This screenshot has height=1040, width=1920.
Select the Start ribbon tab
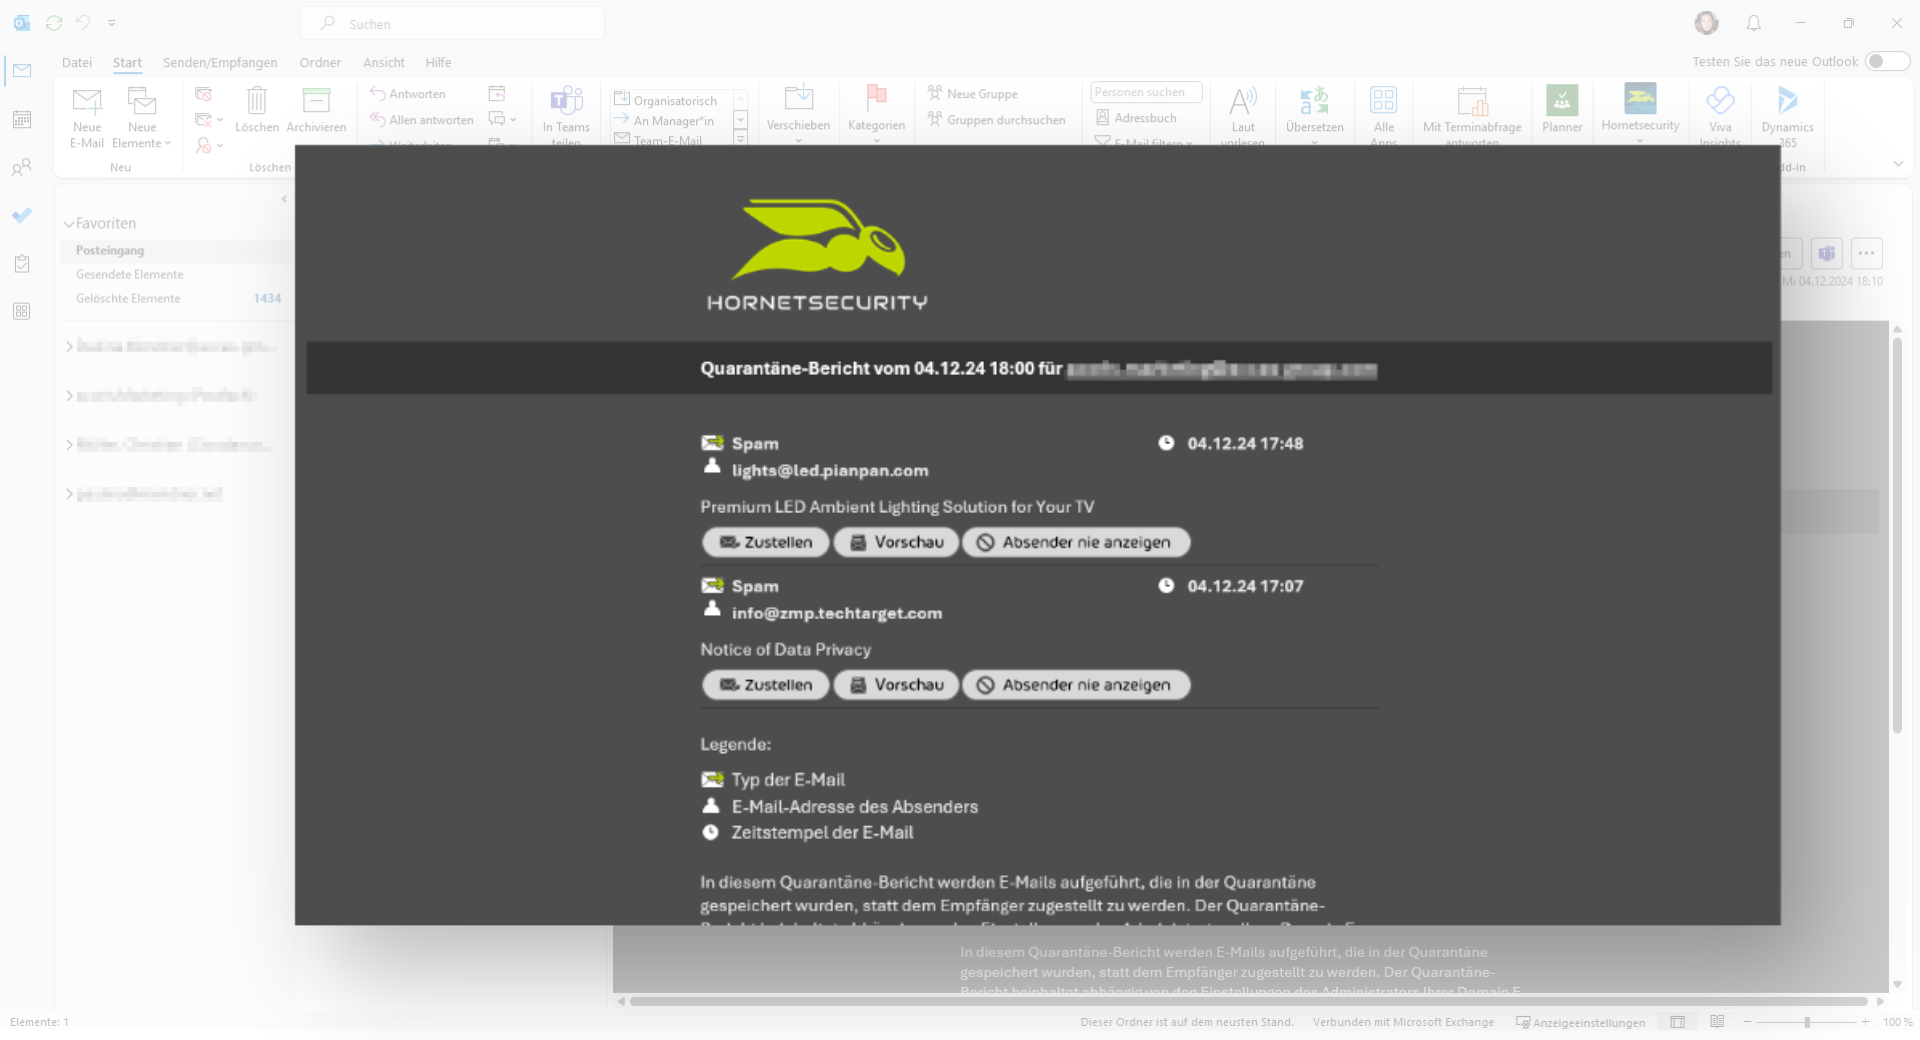tap(127, 62)
